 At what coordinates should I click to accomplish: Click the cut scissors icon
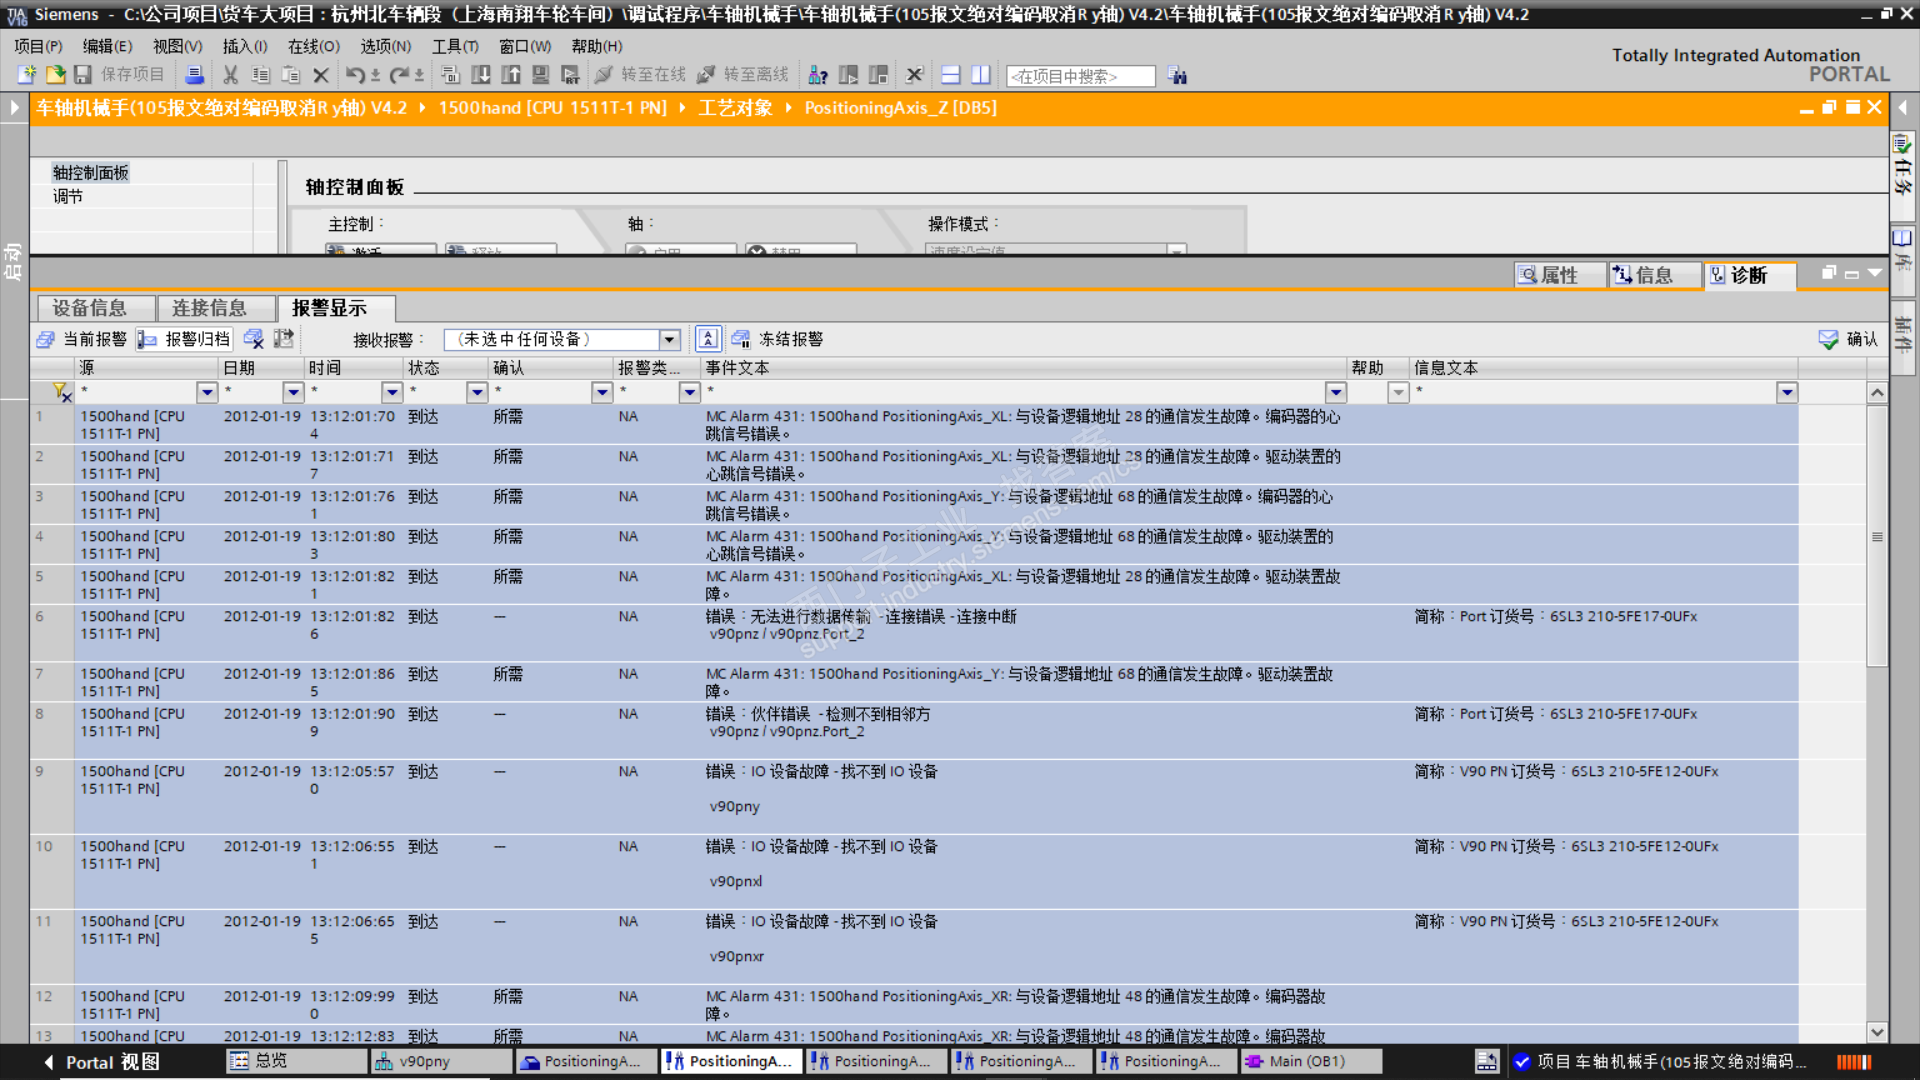(230, 75)
